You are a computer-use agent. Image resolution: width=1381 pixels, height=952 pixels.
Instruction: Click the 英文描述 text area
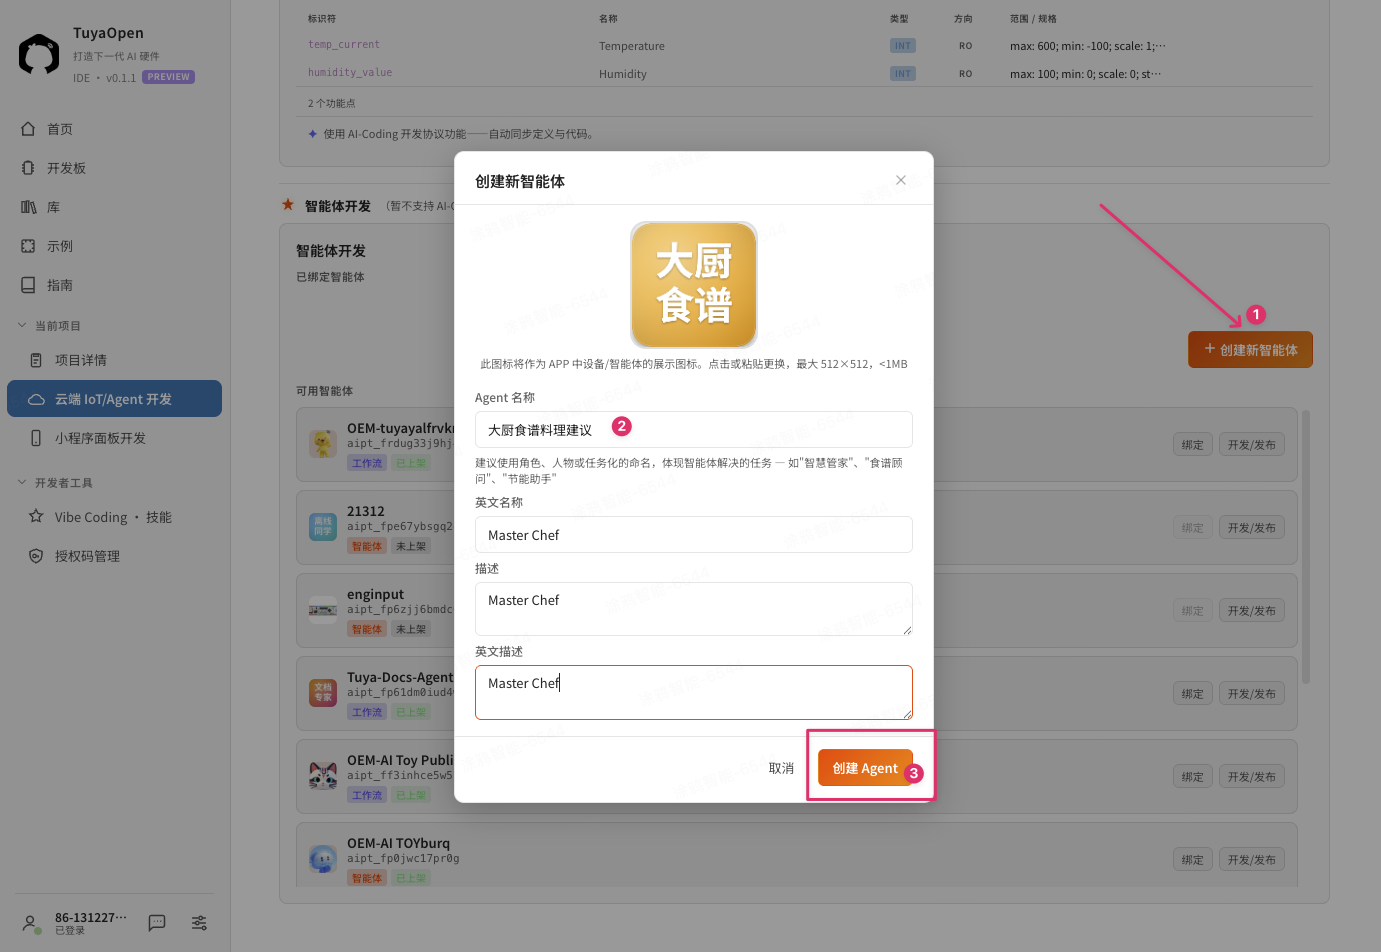click(694, 692)
